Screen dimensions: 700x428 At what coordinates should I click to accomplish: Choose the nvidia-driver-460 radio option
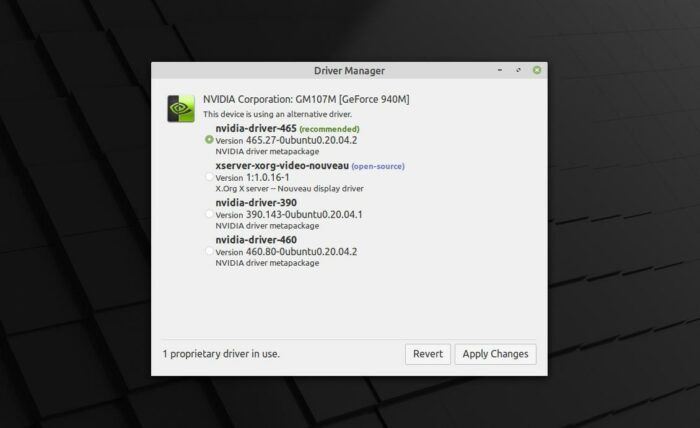tap(209, 251)
